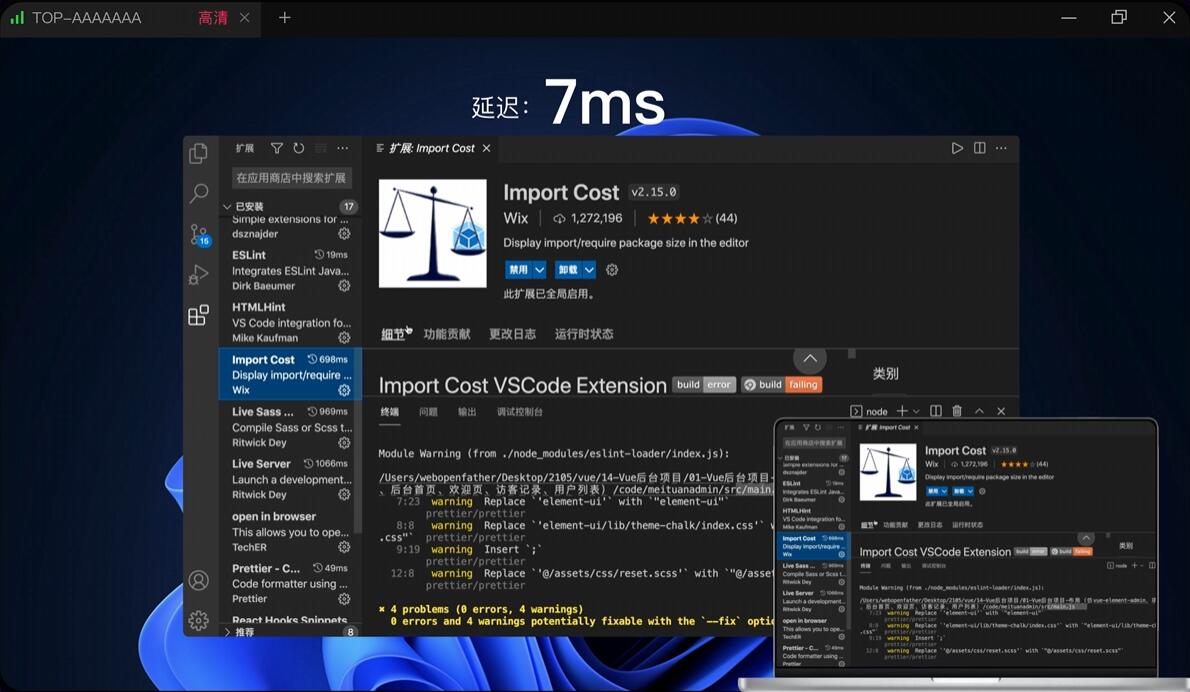Open Import Cost list item gear
Viewport: 1190px width, 692px height.
344,390
